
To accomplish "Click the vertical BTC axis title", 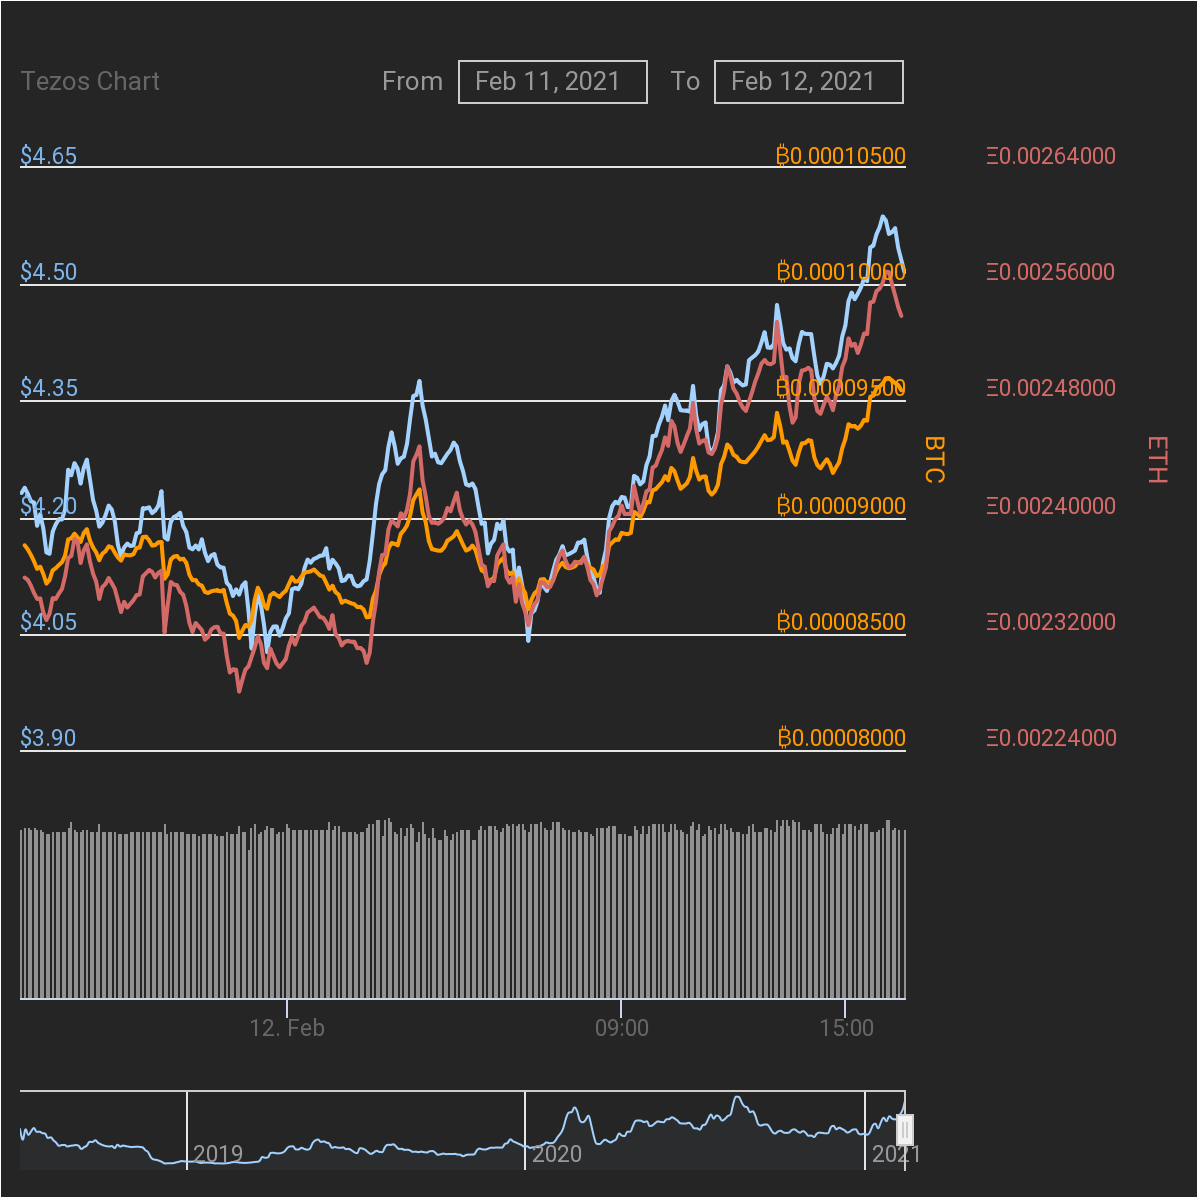I will pyautogui.click(x=933, y=459).
